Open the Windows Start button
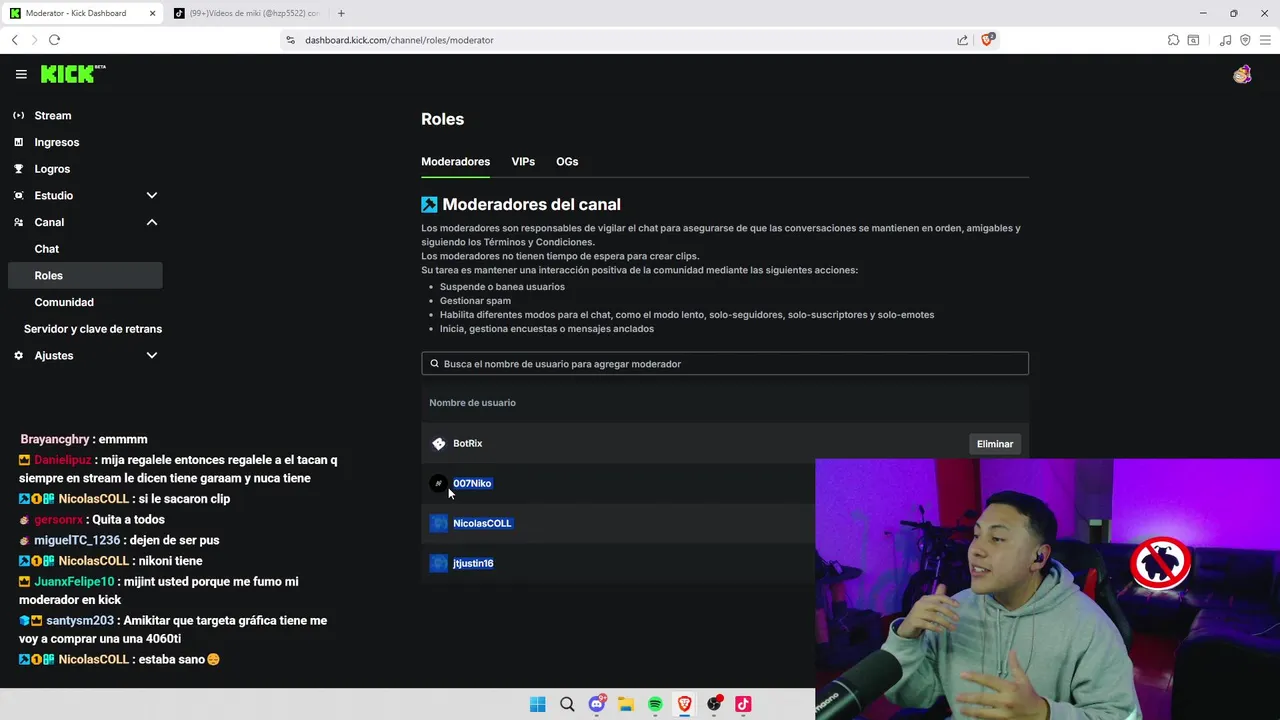This screenshot has width=1280, height=720. 537,704
